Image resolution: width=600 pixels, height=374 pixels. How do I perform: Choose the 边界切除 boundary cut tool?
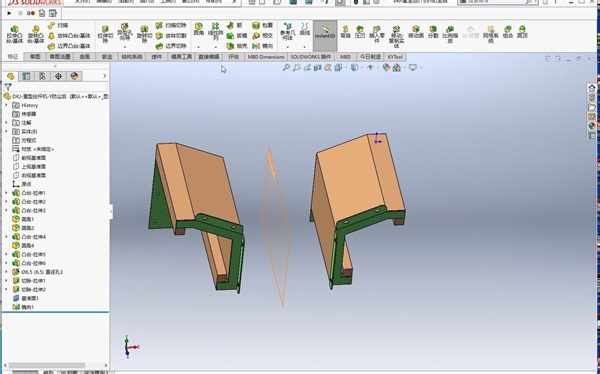pyautogui.click(x=171, y=46)
